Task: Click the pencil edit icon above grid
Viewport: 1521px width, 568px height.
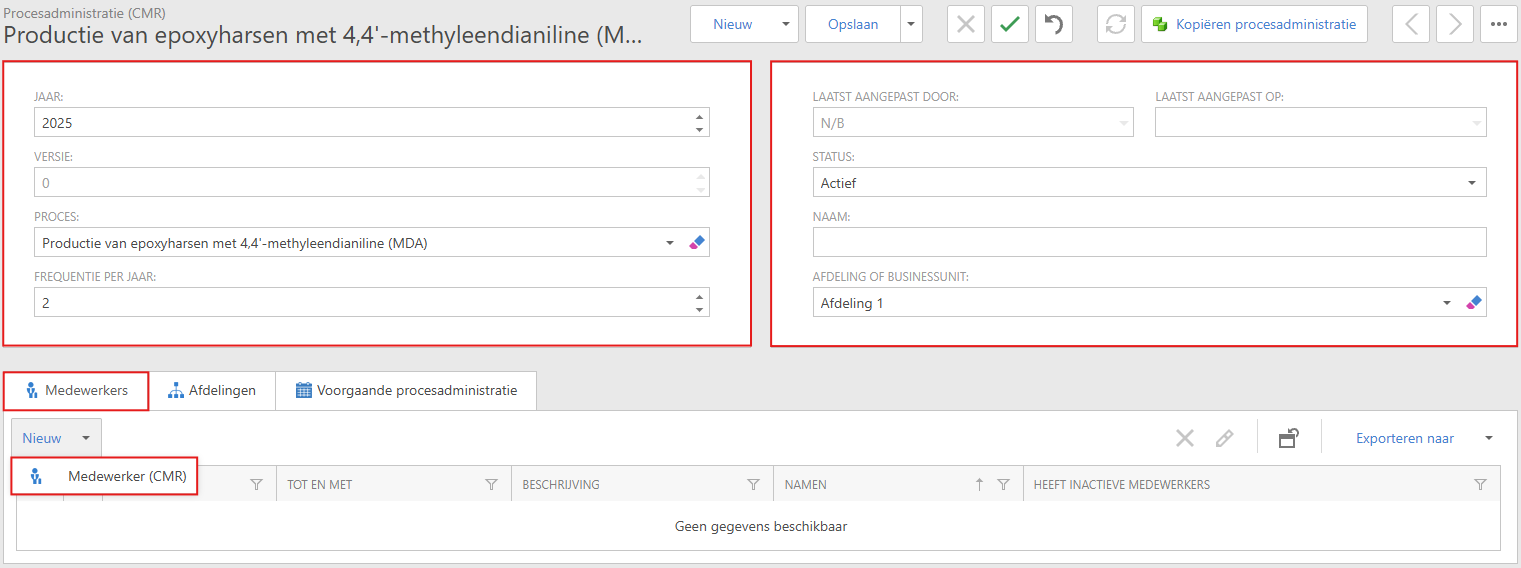Action: [1224, 438]
